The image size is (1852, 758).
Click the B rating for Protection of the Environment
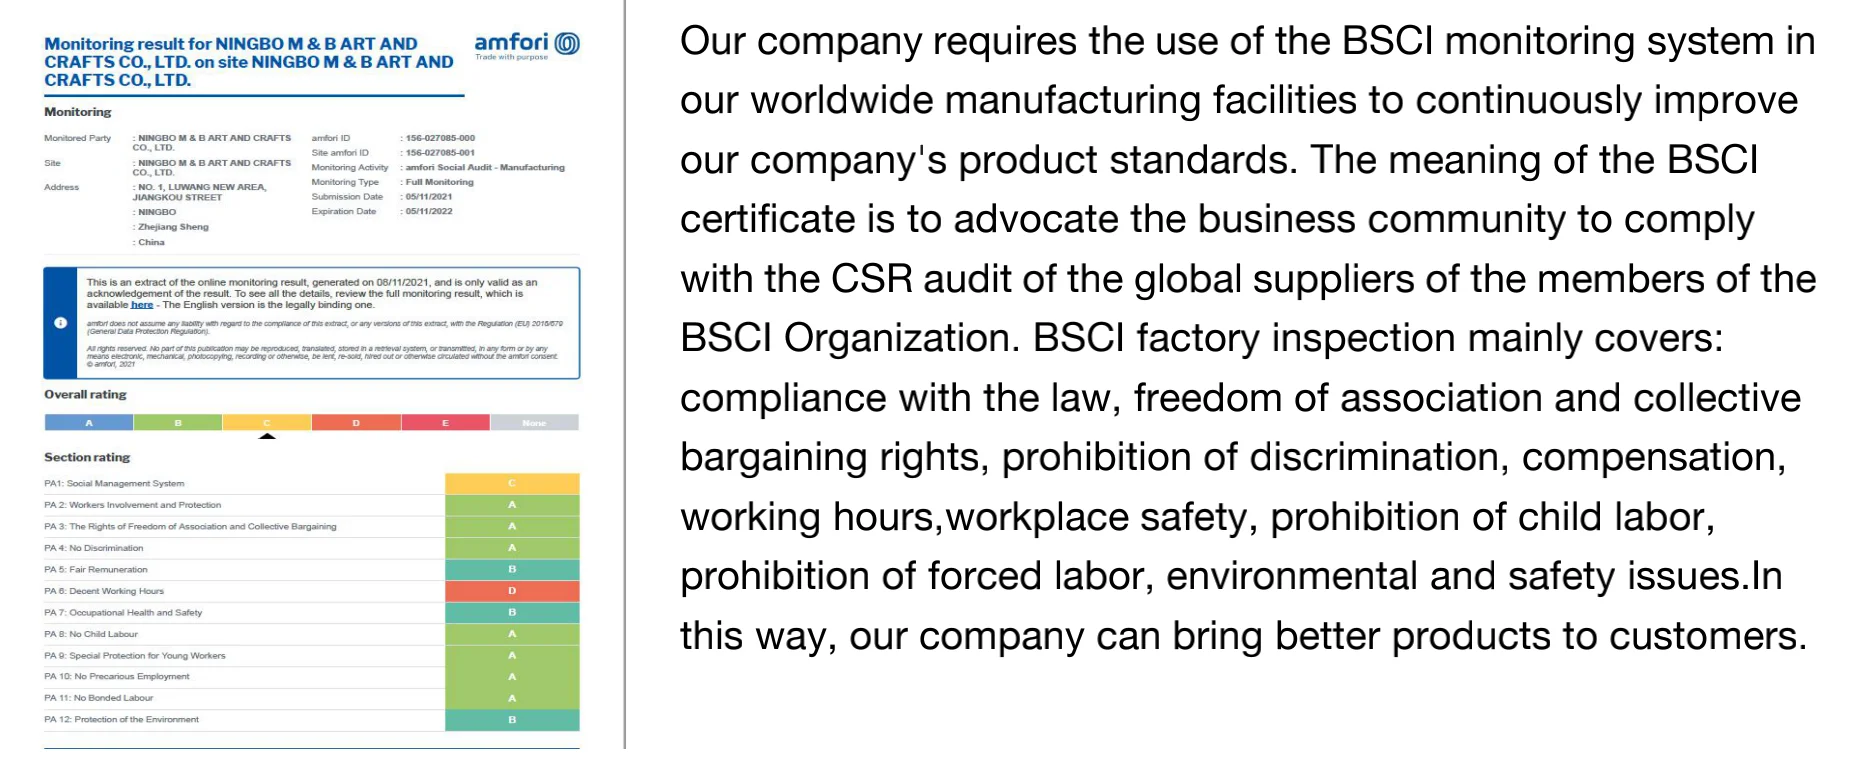pyautogui.click(x=512, y=720)
